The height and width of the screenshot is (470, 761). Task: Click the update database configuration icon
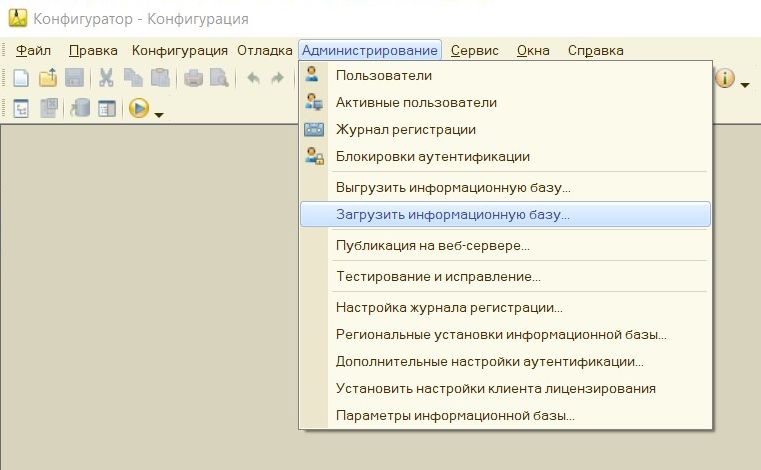tap(80, 108)
